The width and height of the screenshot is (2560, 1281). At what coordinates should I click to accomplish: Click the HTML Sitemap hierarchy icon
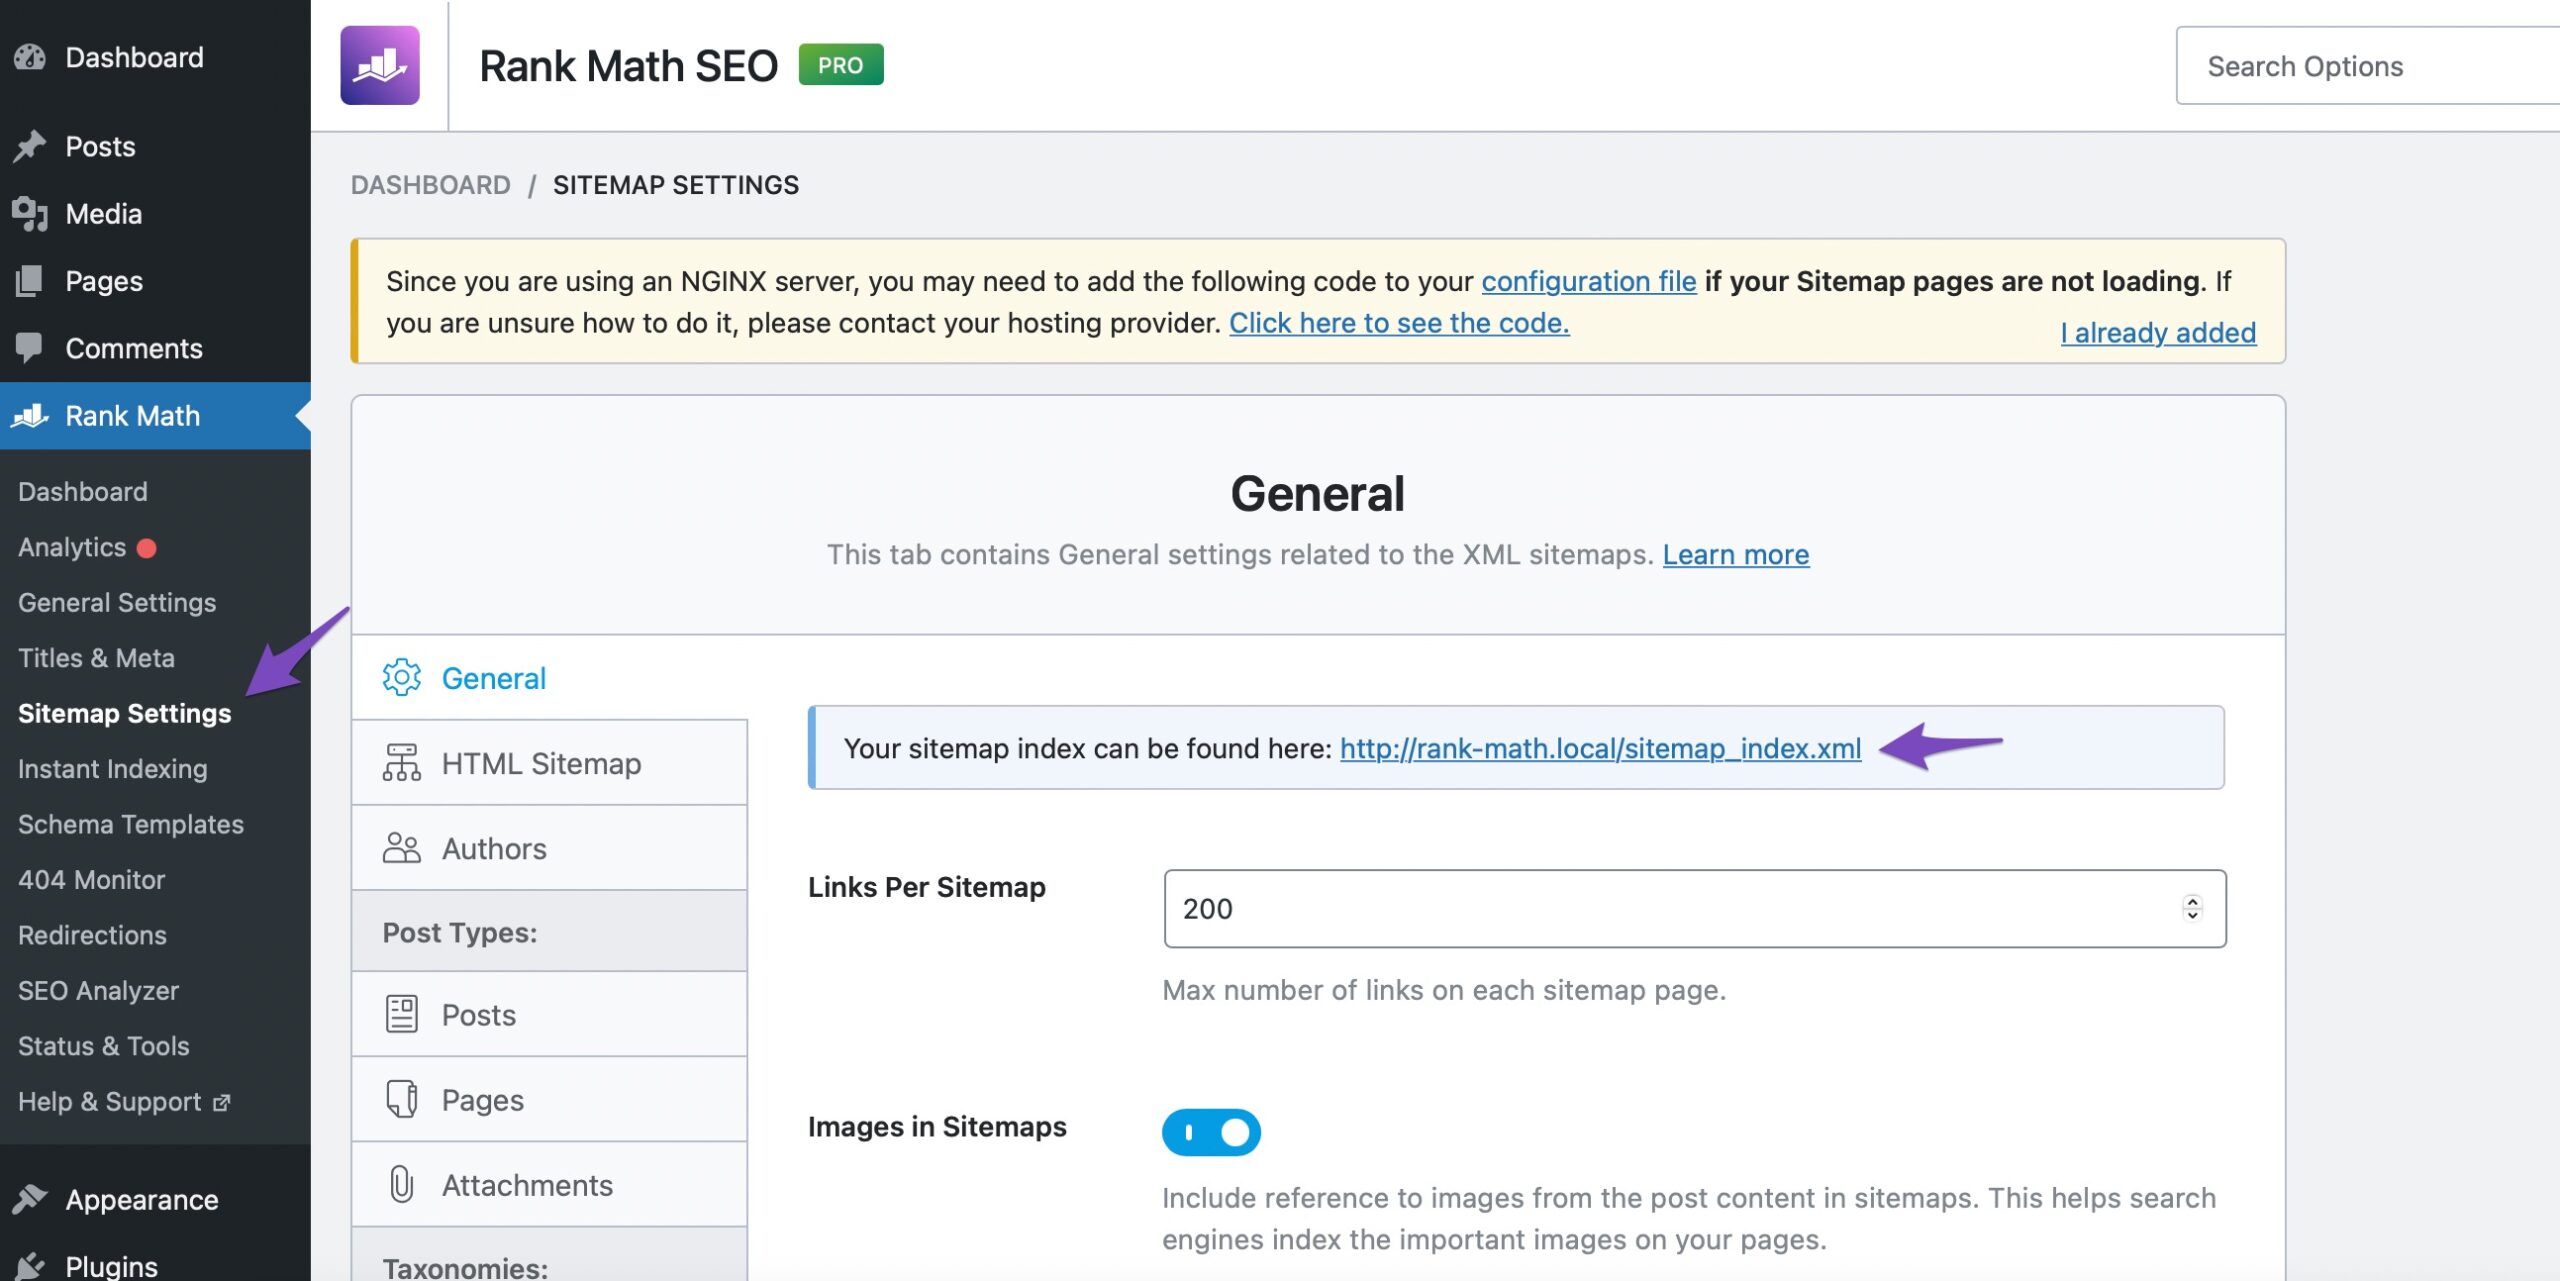point(402,762)
